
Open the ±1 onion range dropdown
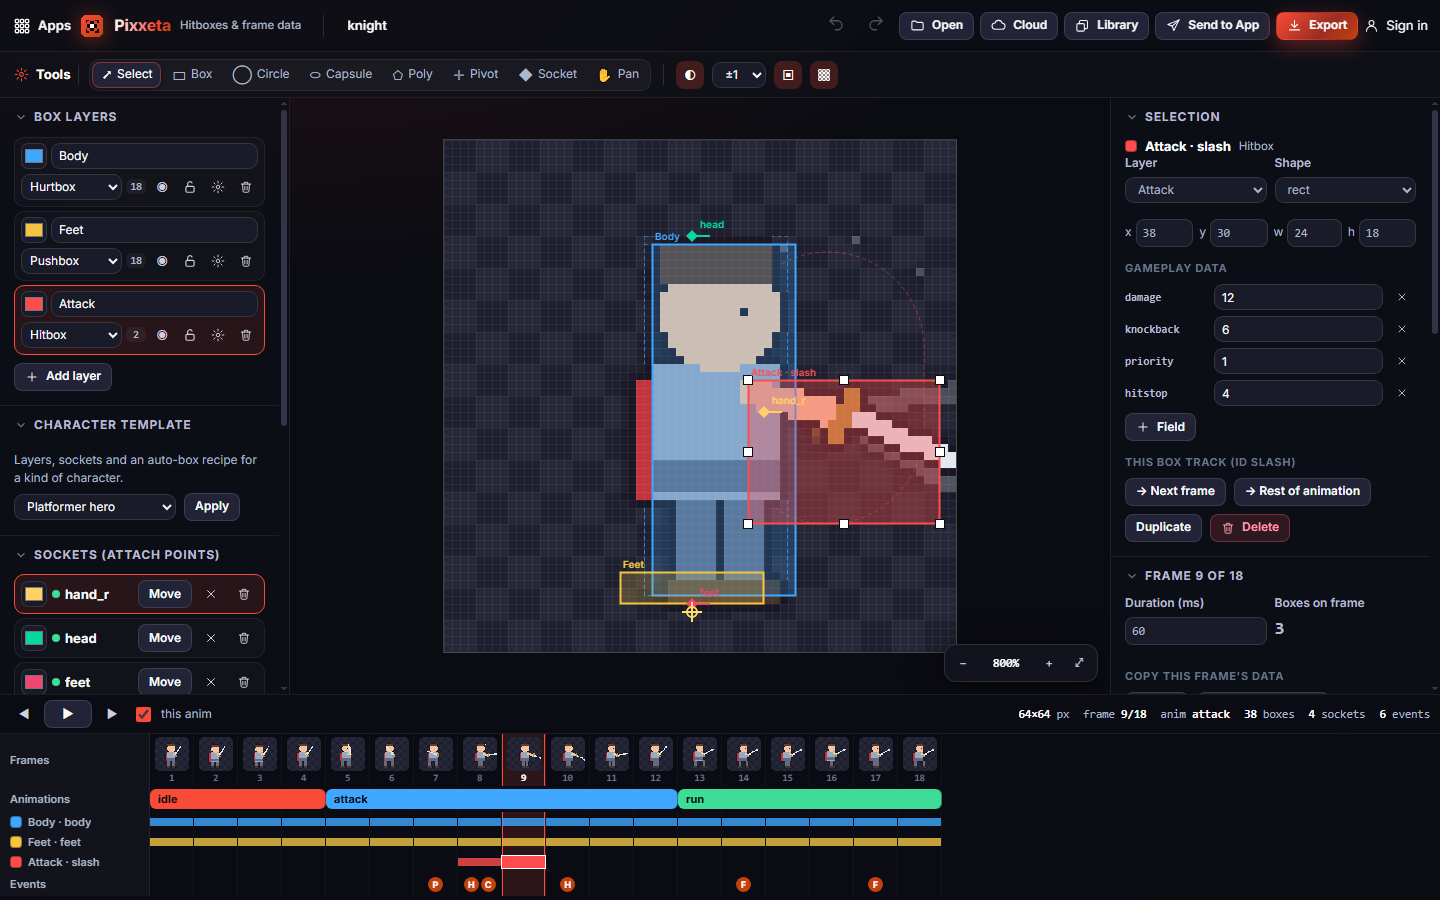[739, 75]
